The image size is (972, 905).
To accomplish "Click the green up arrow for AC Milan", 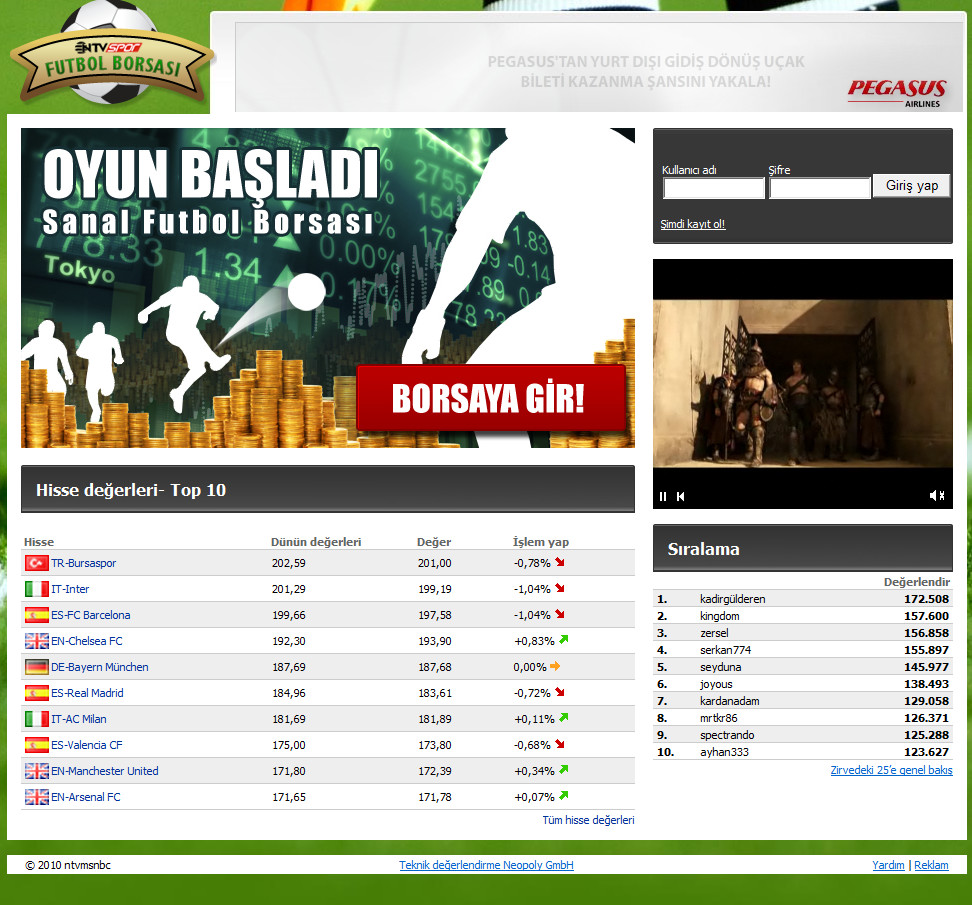I will (x=563, y=718).
